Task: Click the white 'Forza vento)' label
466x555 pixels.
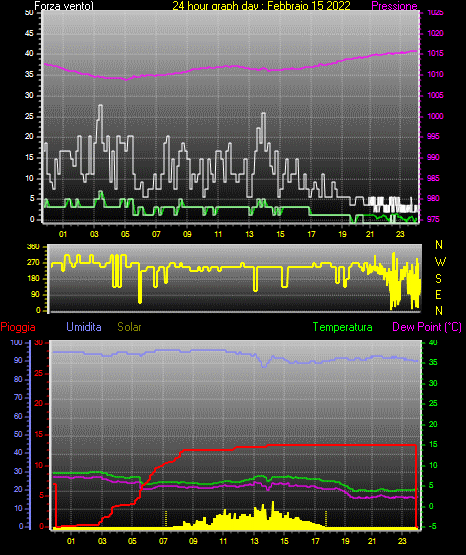Action: pyautogui.click(x=64, y=6)
